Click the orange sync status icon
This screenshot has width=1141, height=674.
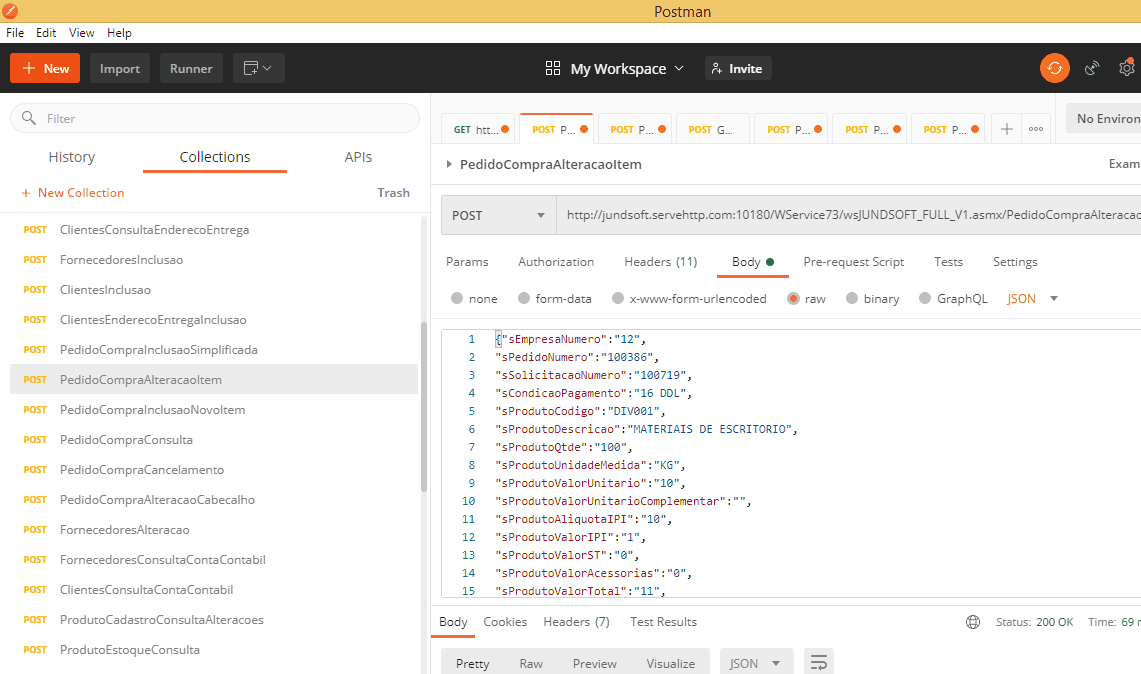1054,68
